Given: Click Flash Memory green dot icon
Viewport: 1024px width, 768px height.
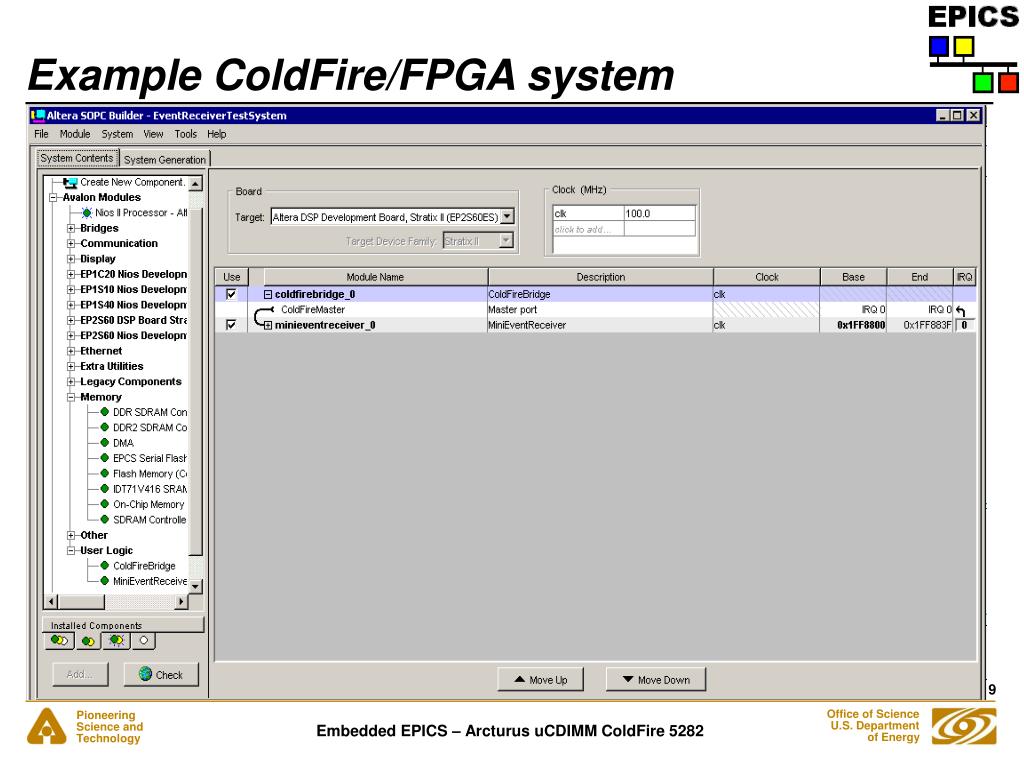Looking at the screenshot, I should pyautogui.click(x=104, y=473).
